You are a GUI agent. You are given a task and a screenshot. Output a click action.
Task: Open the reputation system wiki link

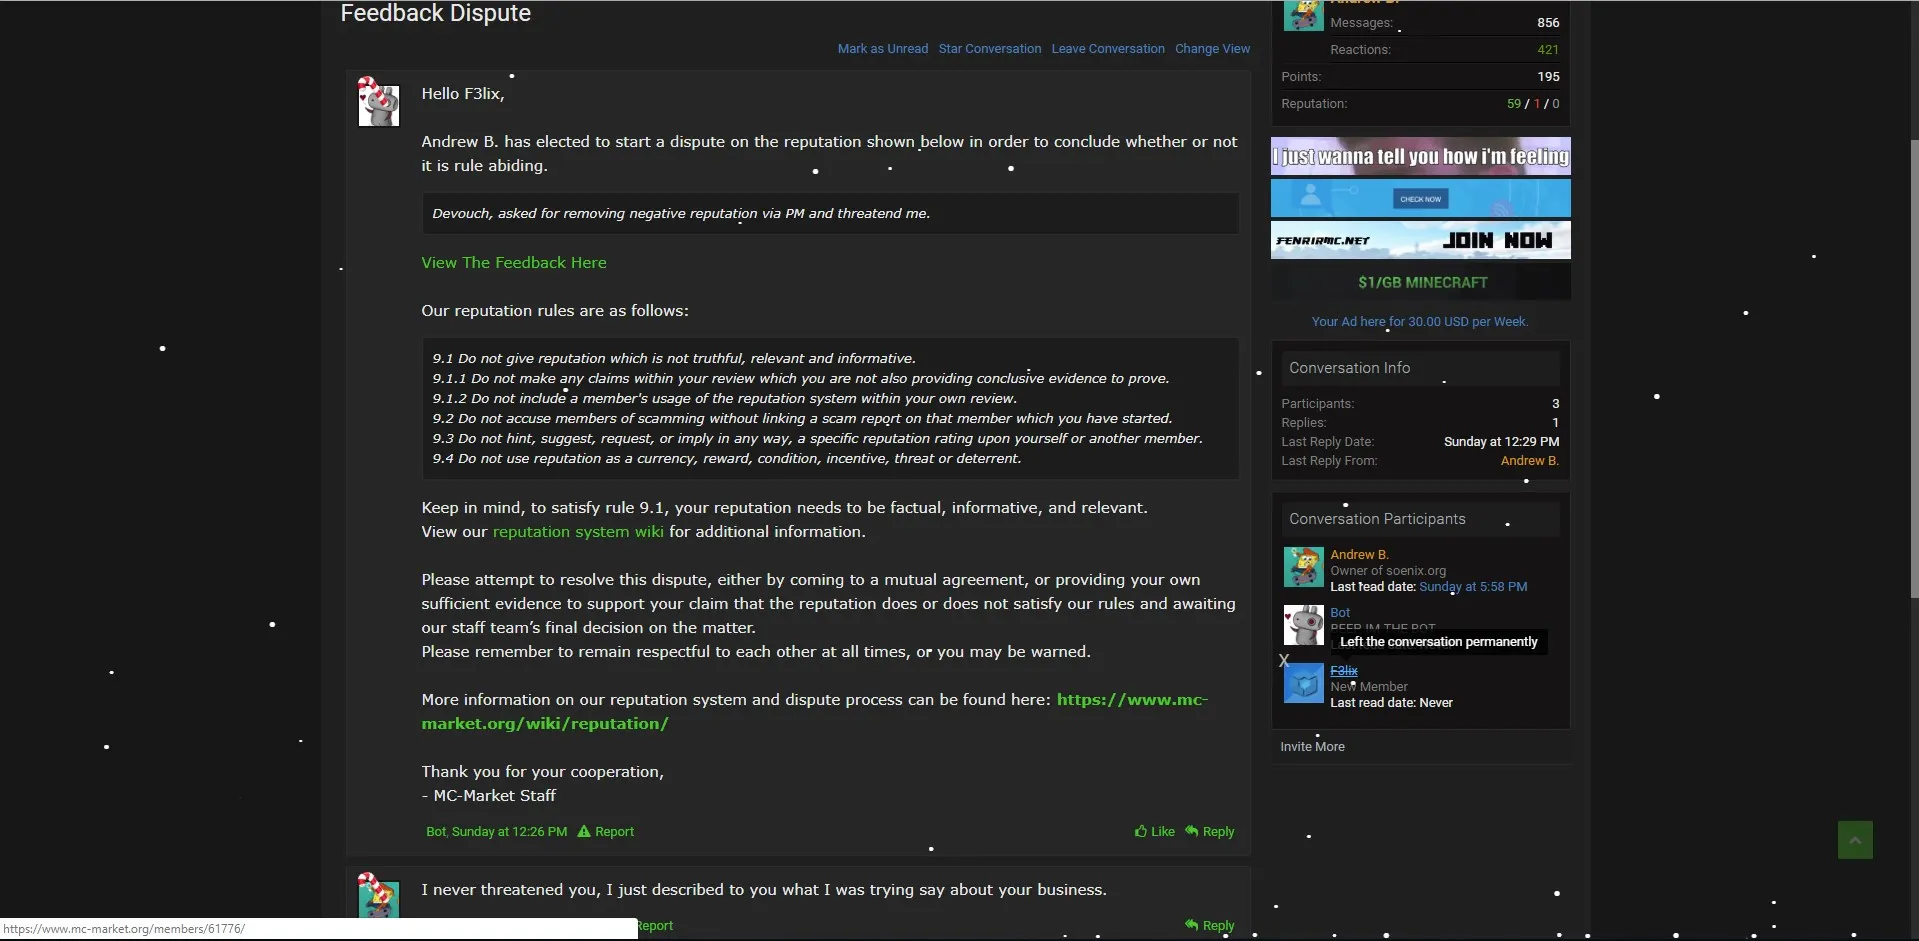(x=577, y=532)
